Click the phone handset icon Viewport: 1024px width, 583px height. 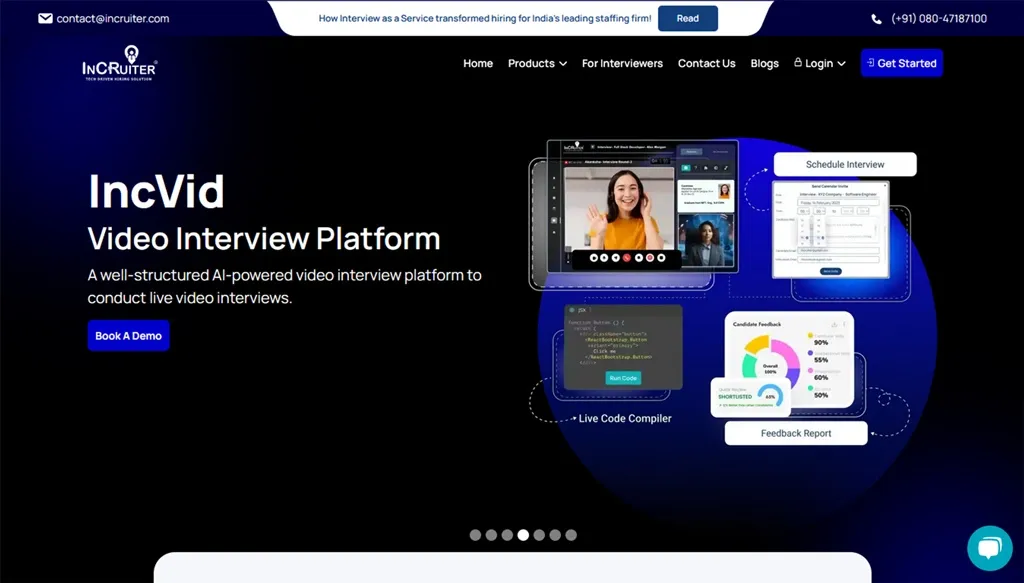click(876, 19)
